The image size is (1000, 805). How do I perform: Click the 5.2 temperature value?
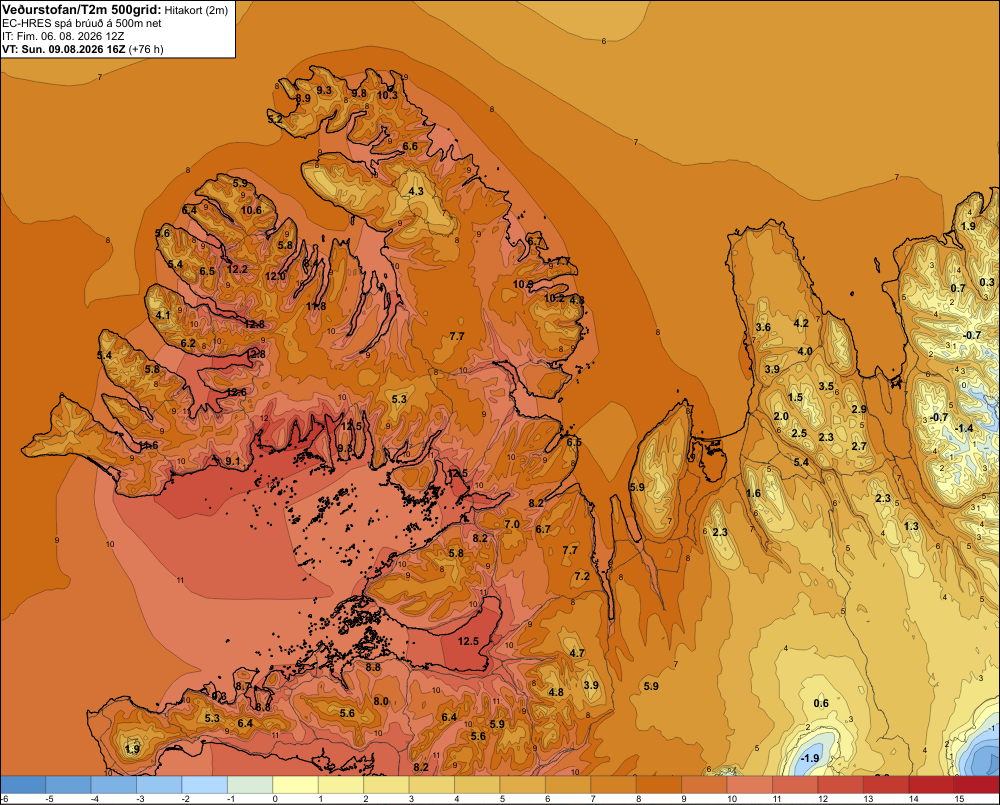tap(275, 119)
